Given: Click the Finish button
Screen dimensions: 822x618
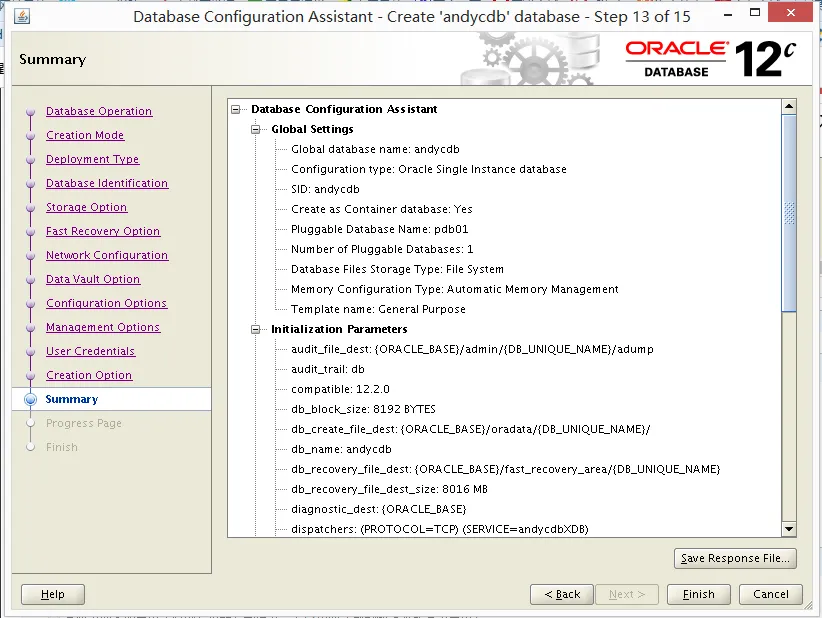Looking at the screenshot, I should point(698,594).
